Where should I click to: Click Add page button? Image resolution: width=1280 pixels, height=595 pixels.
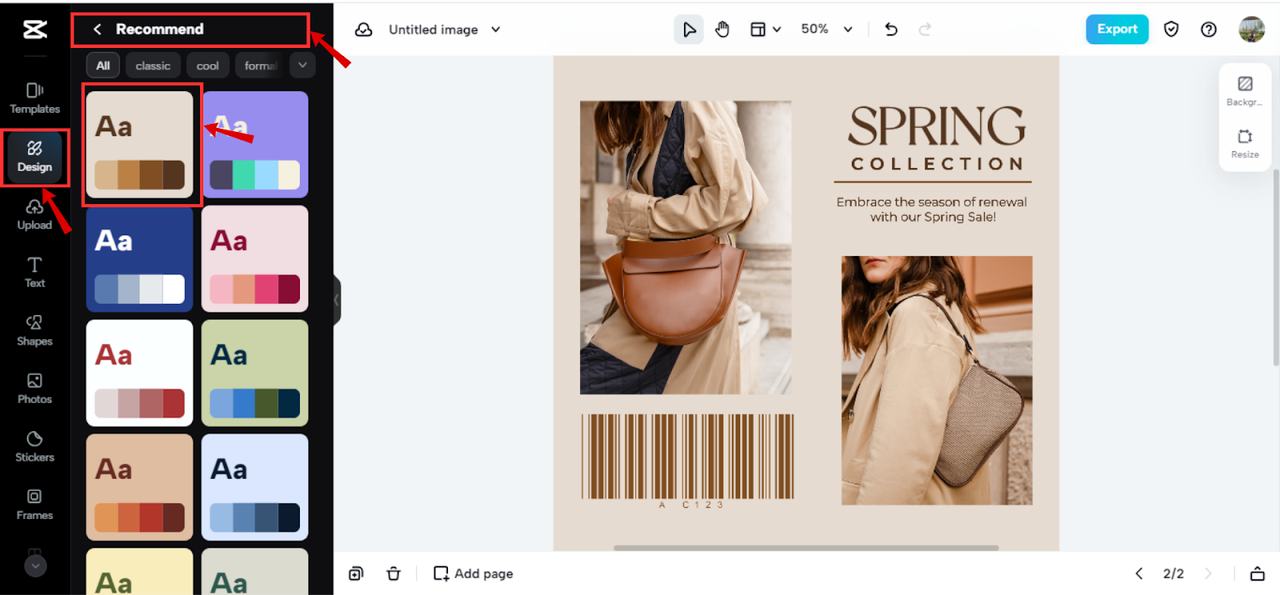click(473, 574)
